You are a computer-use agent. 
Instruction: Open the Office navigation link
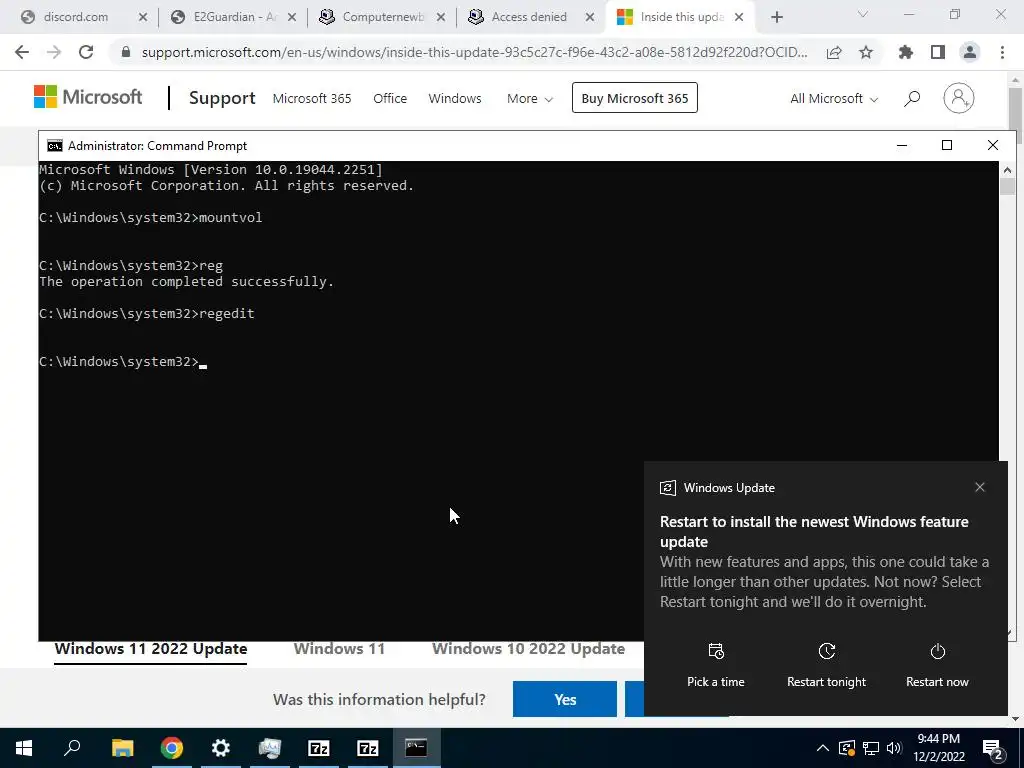click(x=390, y=99)
